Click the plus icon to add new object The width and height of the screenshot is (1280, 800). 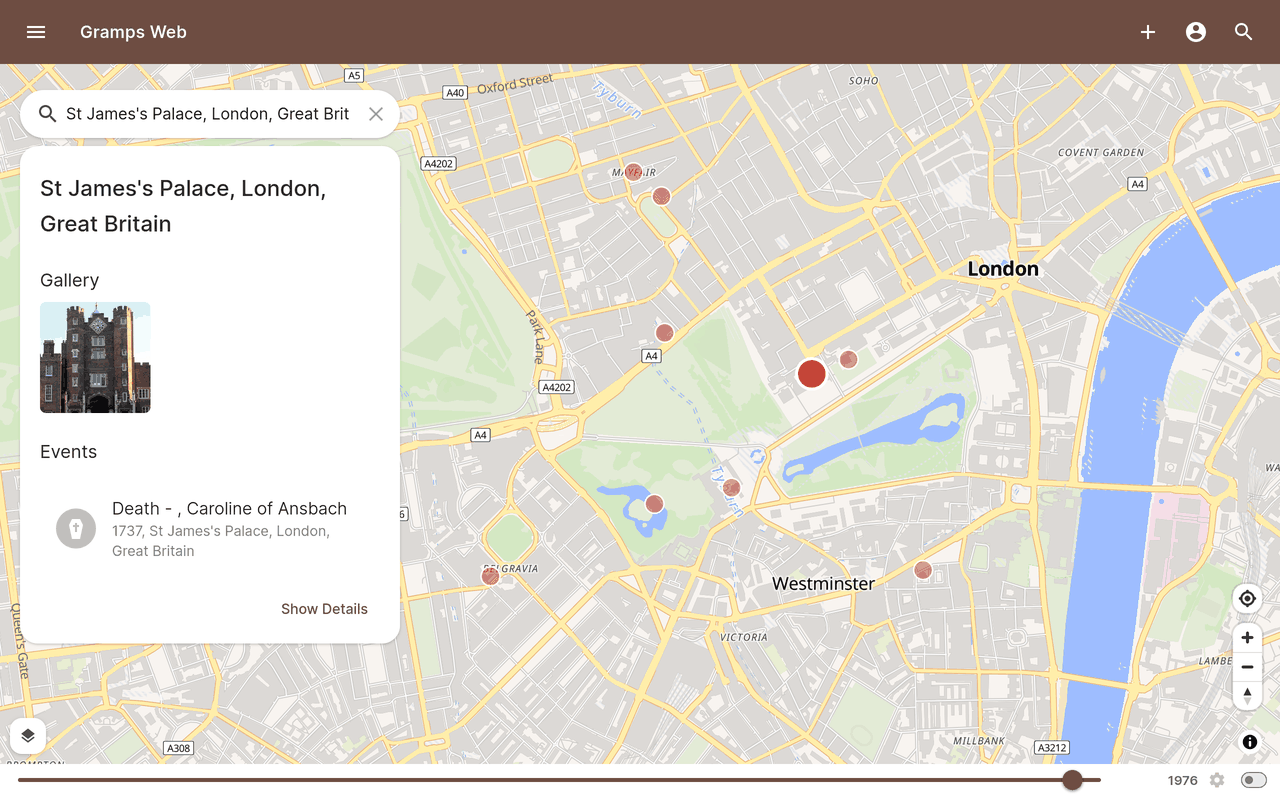1148,32
